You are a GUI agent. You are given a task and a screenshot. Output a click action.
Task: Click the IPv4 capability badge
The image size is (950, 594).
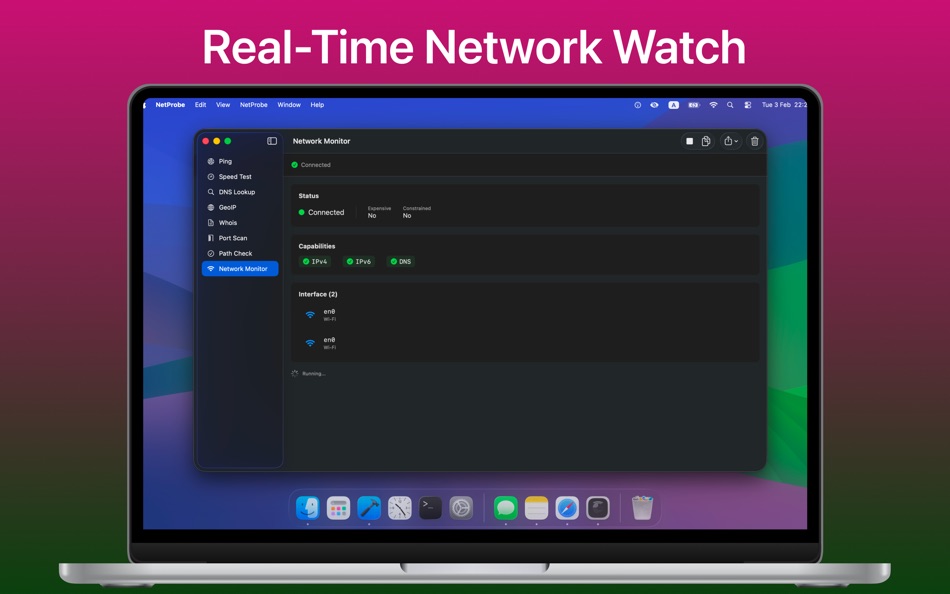coord(317,261)
